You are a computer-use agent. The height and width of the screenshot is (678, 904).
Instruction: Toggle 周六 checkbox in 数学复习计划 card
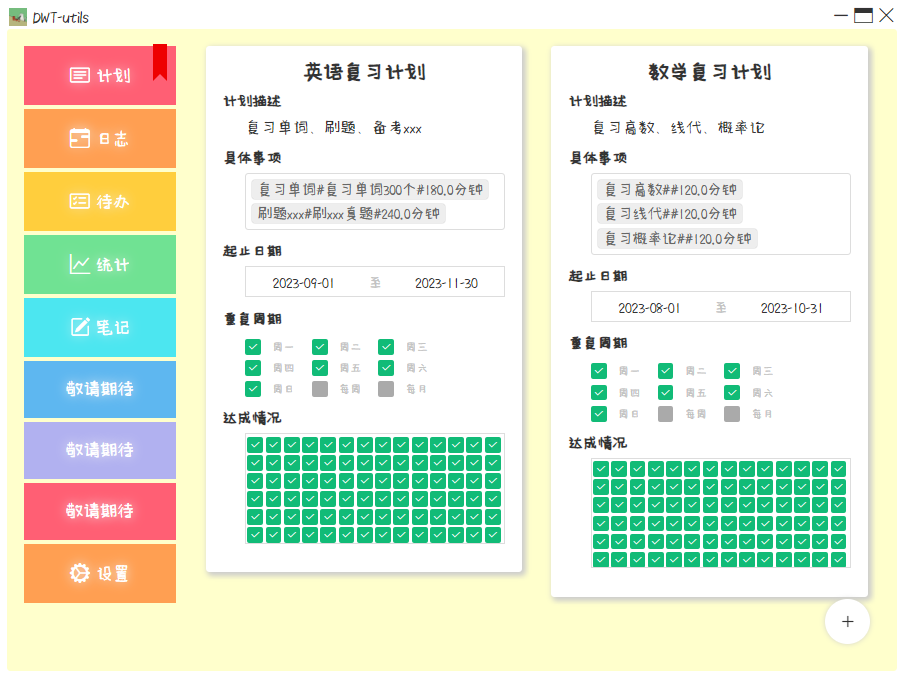click(x=732, y=393)
